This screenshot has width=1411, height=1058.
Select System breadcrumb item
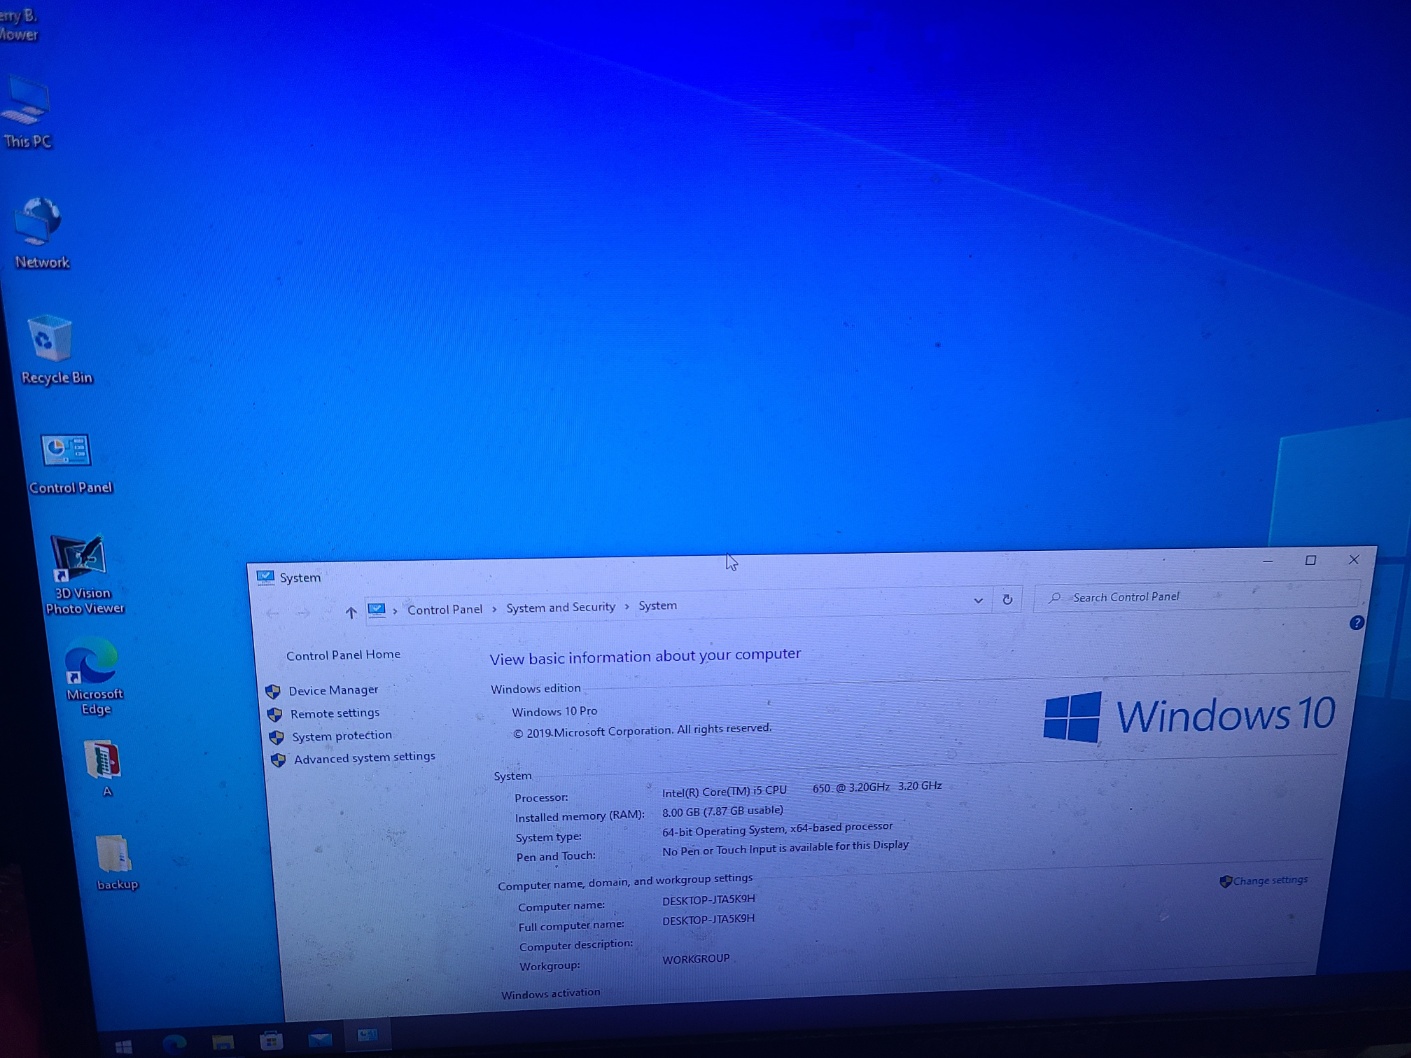coord(658,605)
